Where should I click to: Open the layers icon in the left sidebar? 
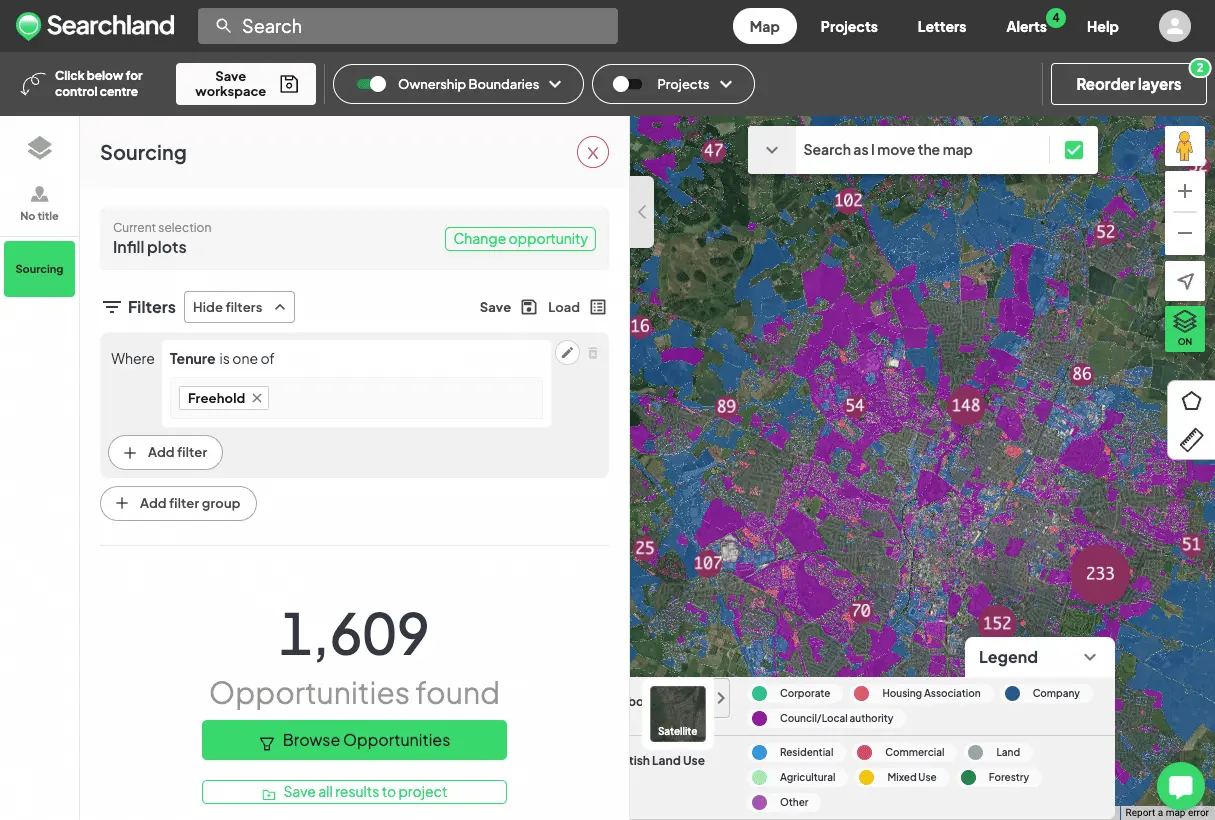point(39,147)
